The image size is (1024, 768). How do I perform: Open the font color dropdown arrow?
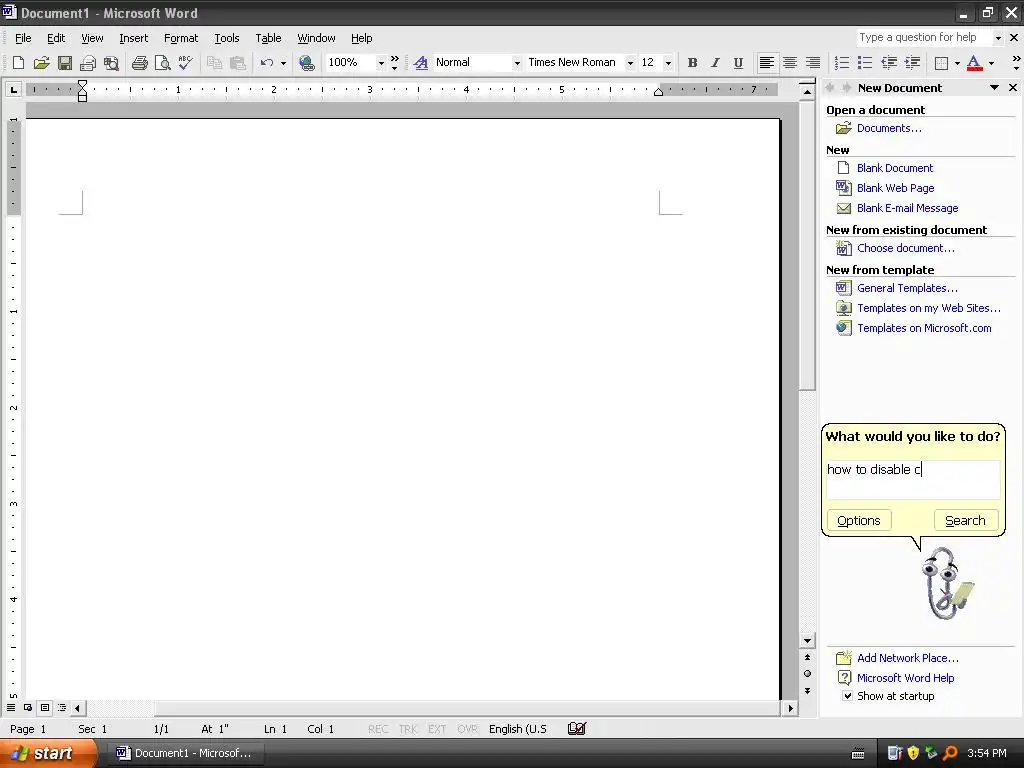coord(991,63)
